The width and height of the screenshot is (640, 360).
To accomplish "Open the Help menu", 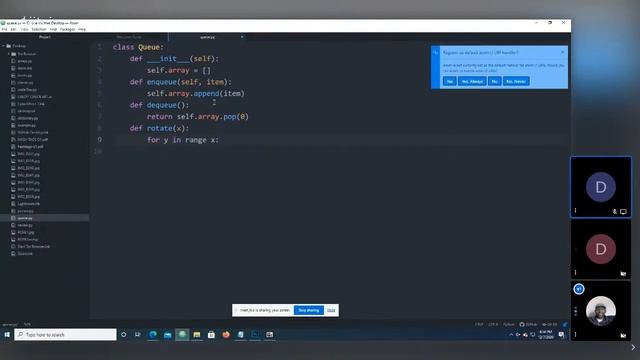I will (82, 29).
